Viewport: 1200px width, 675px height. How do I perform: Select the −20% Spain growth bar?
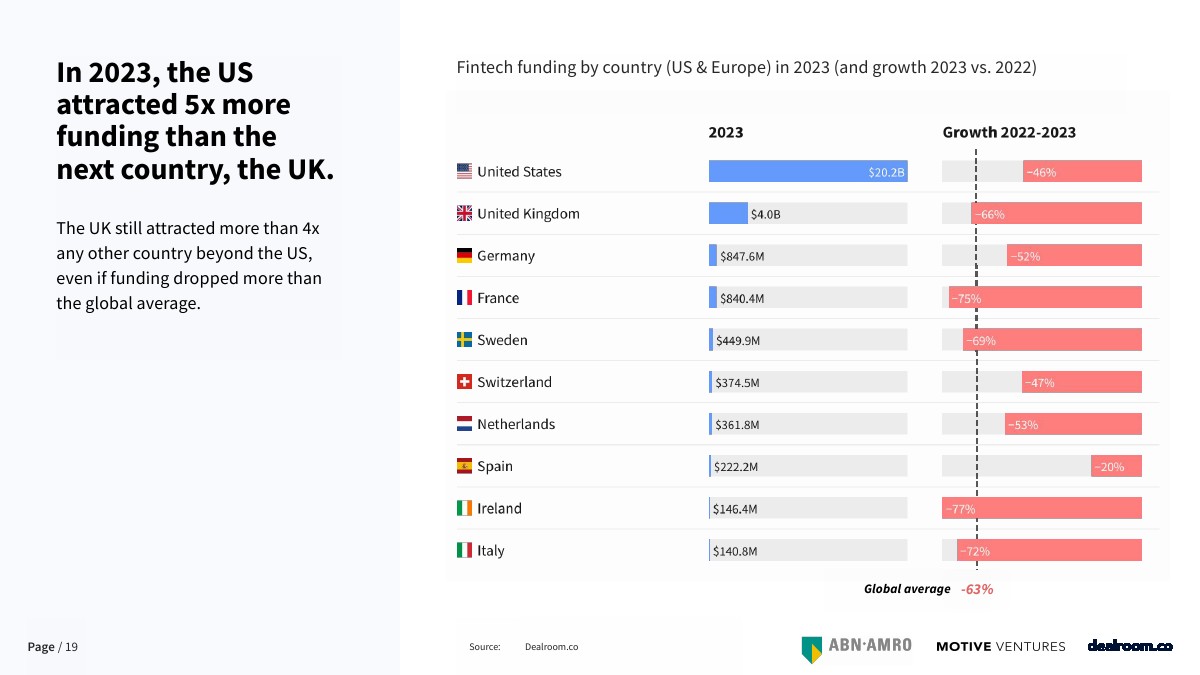pos(1116,466)
